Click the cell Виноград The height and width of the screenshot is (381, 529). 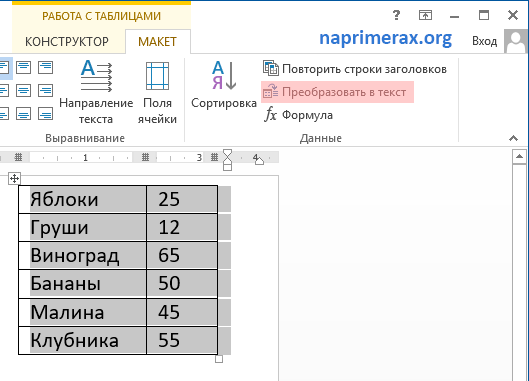coord(82,255)
